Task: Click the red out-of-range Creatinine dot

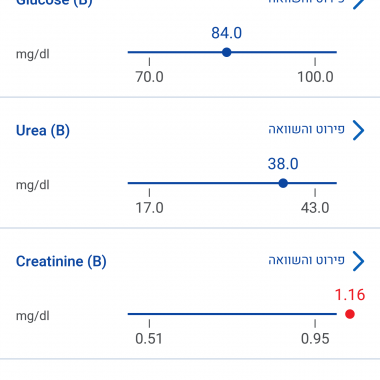Action: [350, 314]
